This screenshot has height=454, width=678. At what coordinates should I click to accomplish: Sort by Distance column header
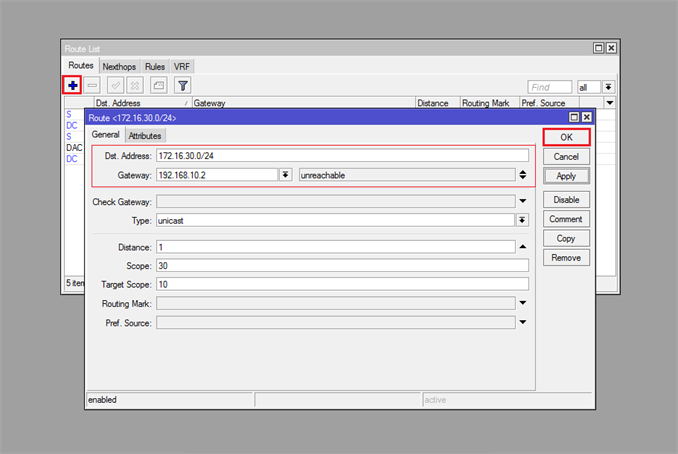[437, 103]
